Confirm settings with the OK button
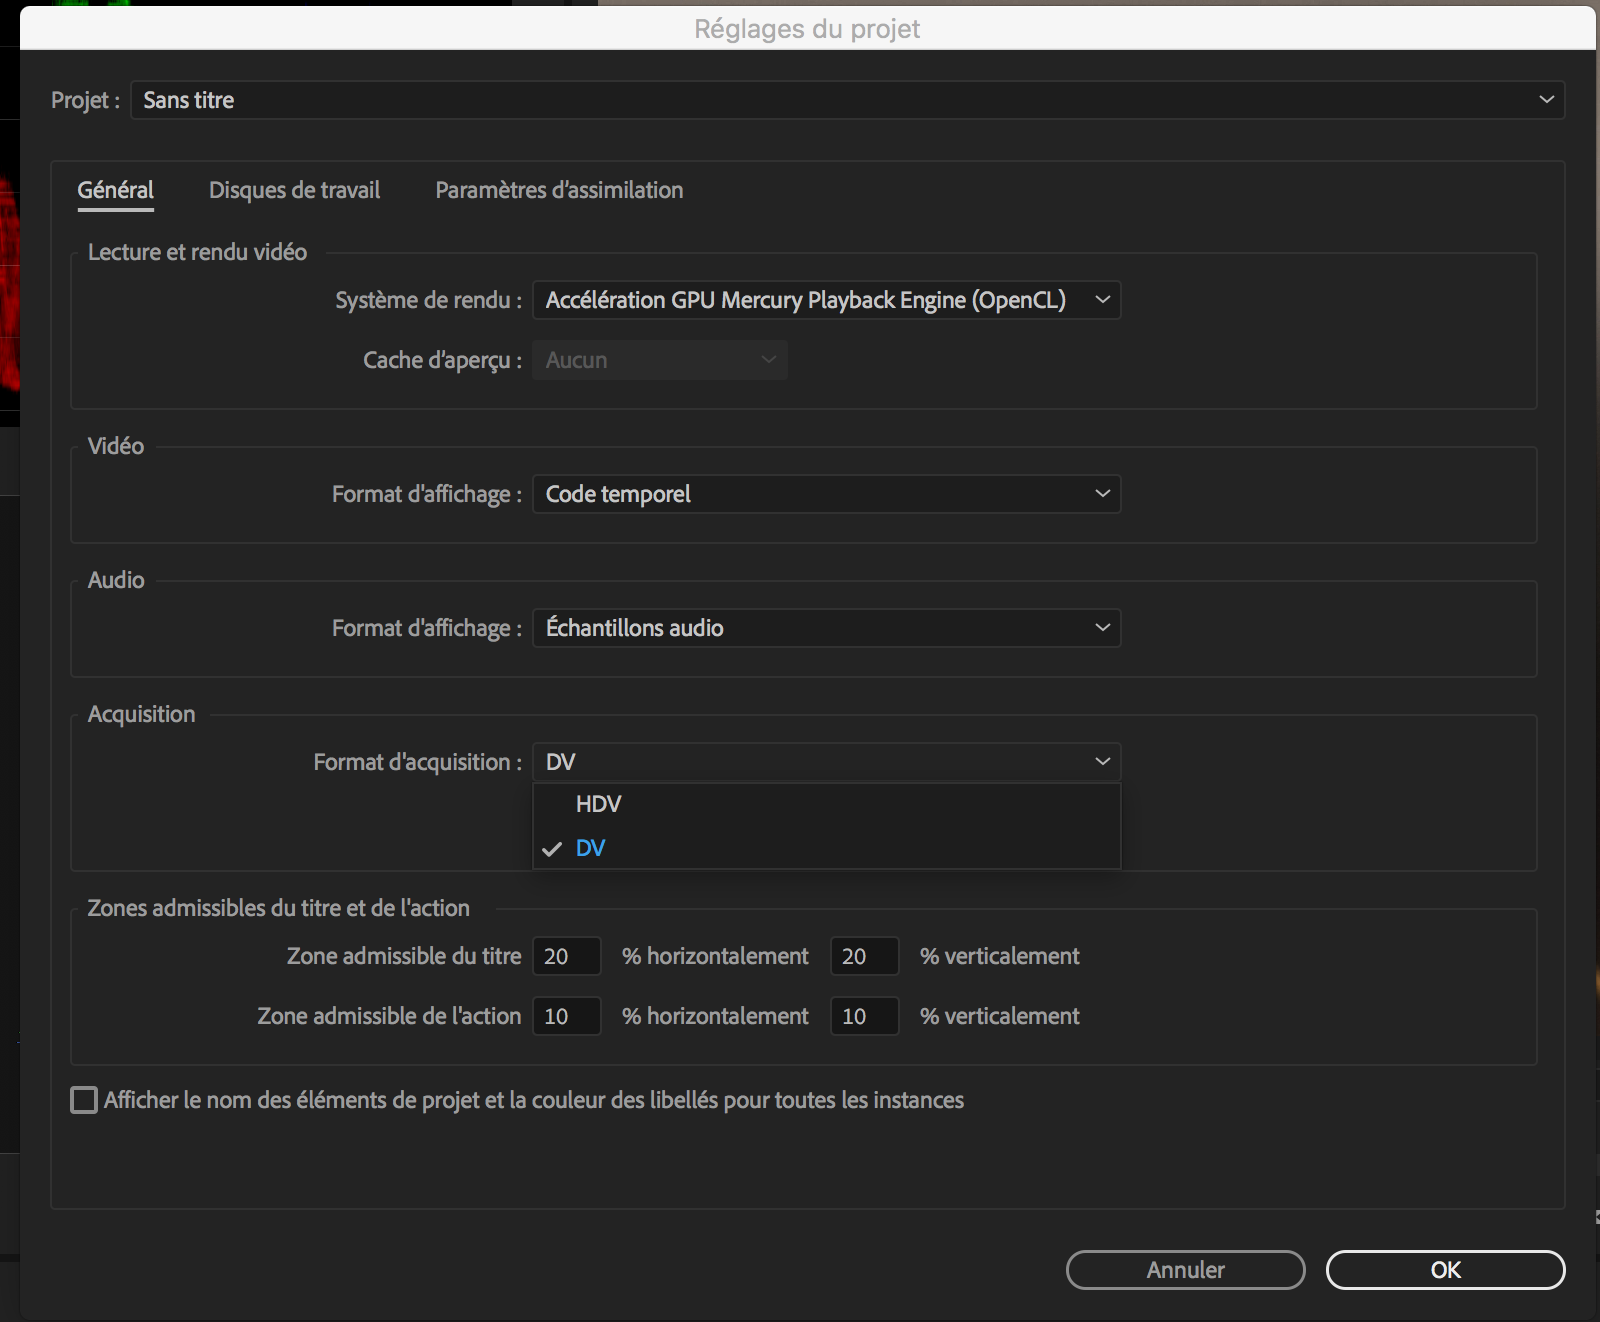 (x=1445, y=1270)
